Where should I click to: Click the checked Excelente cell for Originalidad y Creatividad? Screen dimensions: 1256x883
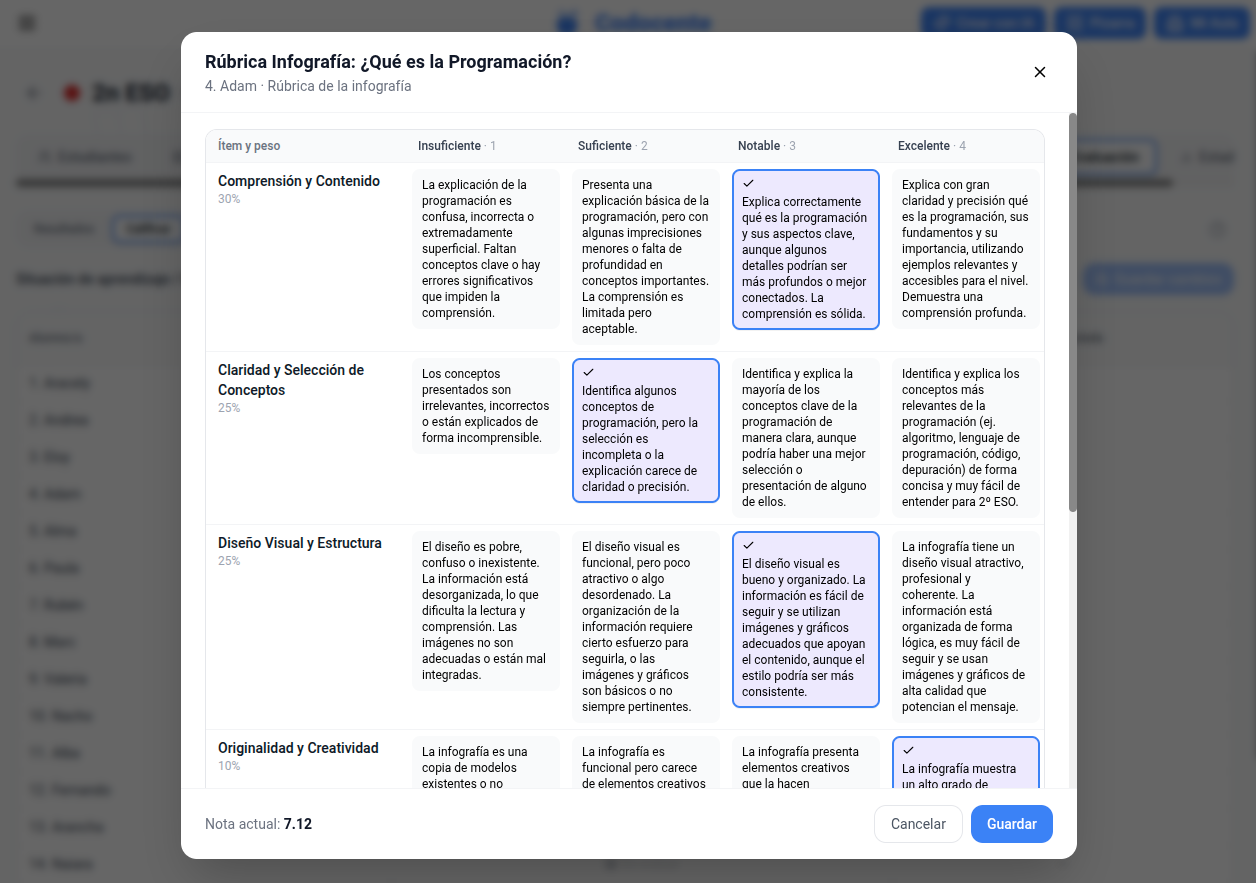[x=966, y=763]
